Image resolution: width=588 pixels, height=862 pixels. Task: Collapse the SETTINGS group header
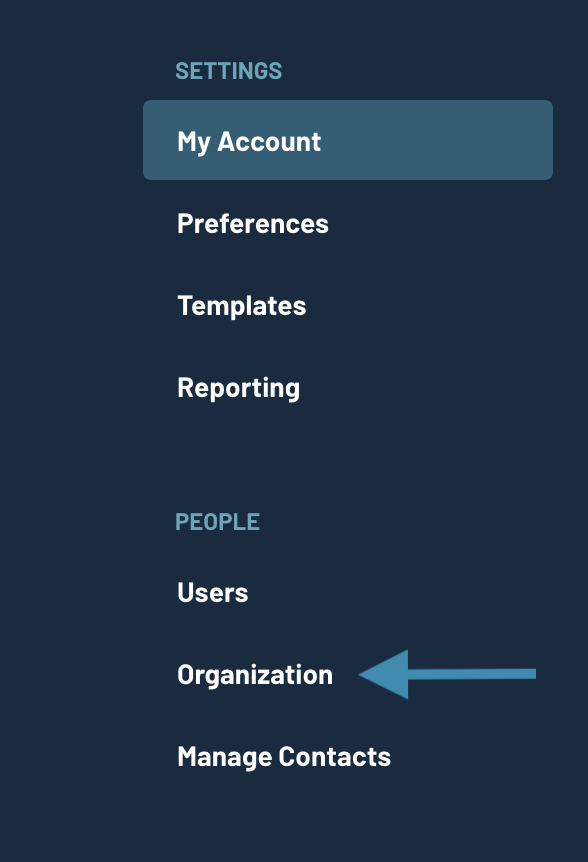point(229,71)
